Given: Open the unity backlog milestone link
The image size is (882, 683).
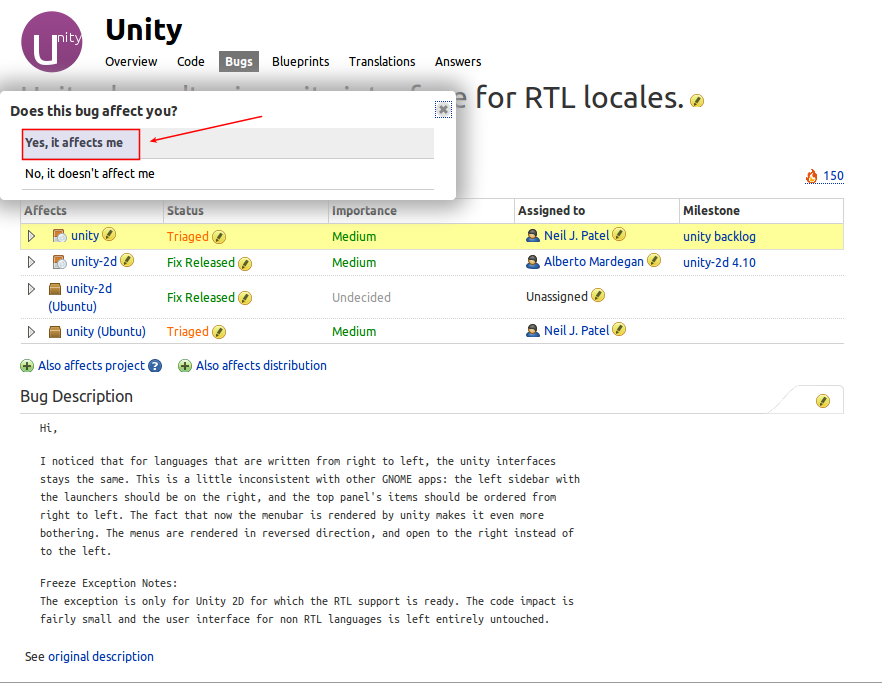Looking at the screenshot, I should (719, 237).
